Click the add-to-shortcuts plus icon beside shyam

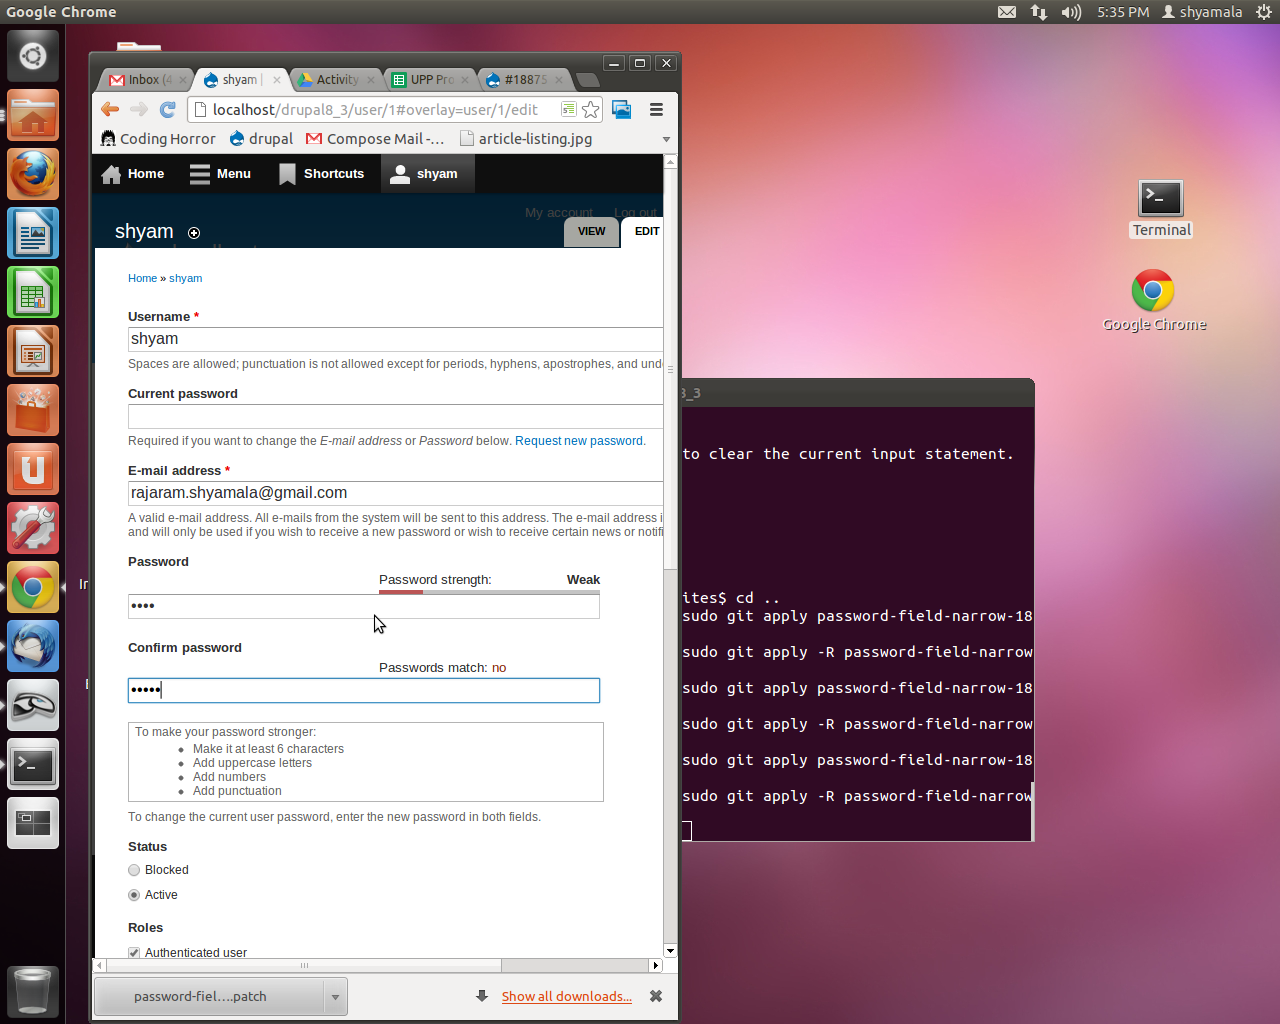click(x=194, y=233)
